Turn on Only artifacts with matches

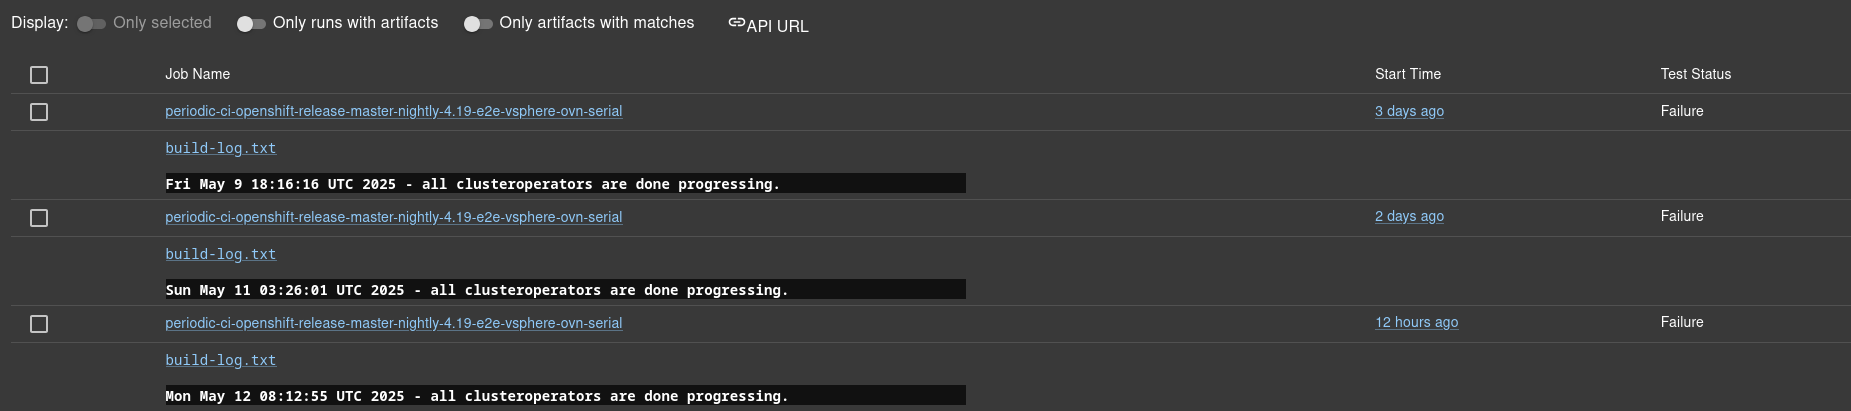[478, 23]
